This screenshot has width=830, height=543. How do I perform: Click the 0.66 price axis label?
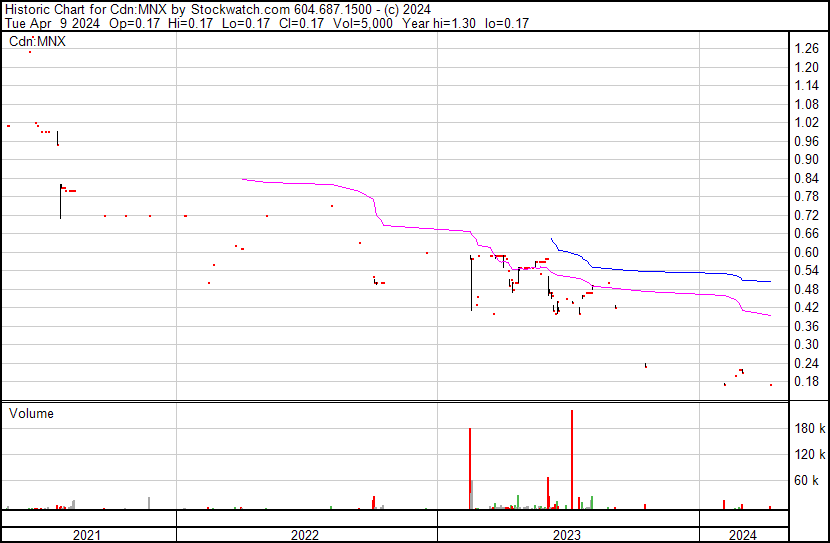click(x=807, y=233)
